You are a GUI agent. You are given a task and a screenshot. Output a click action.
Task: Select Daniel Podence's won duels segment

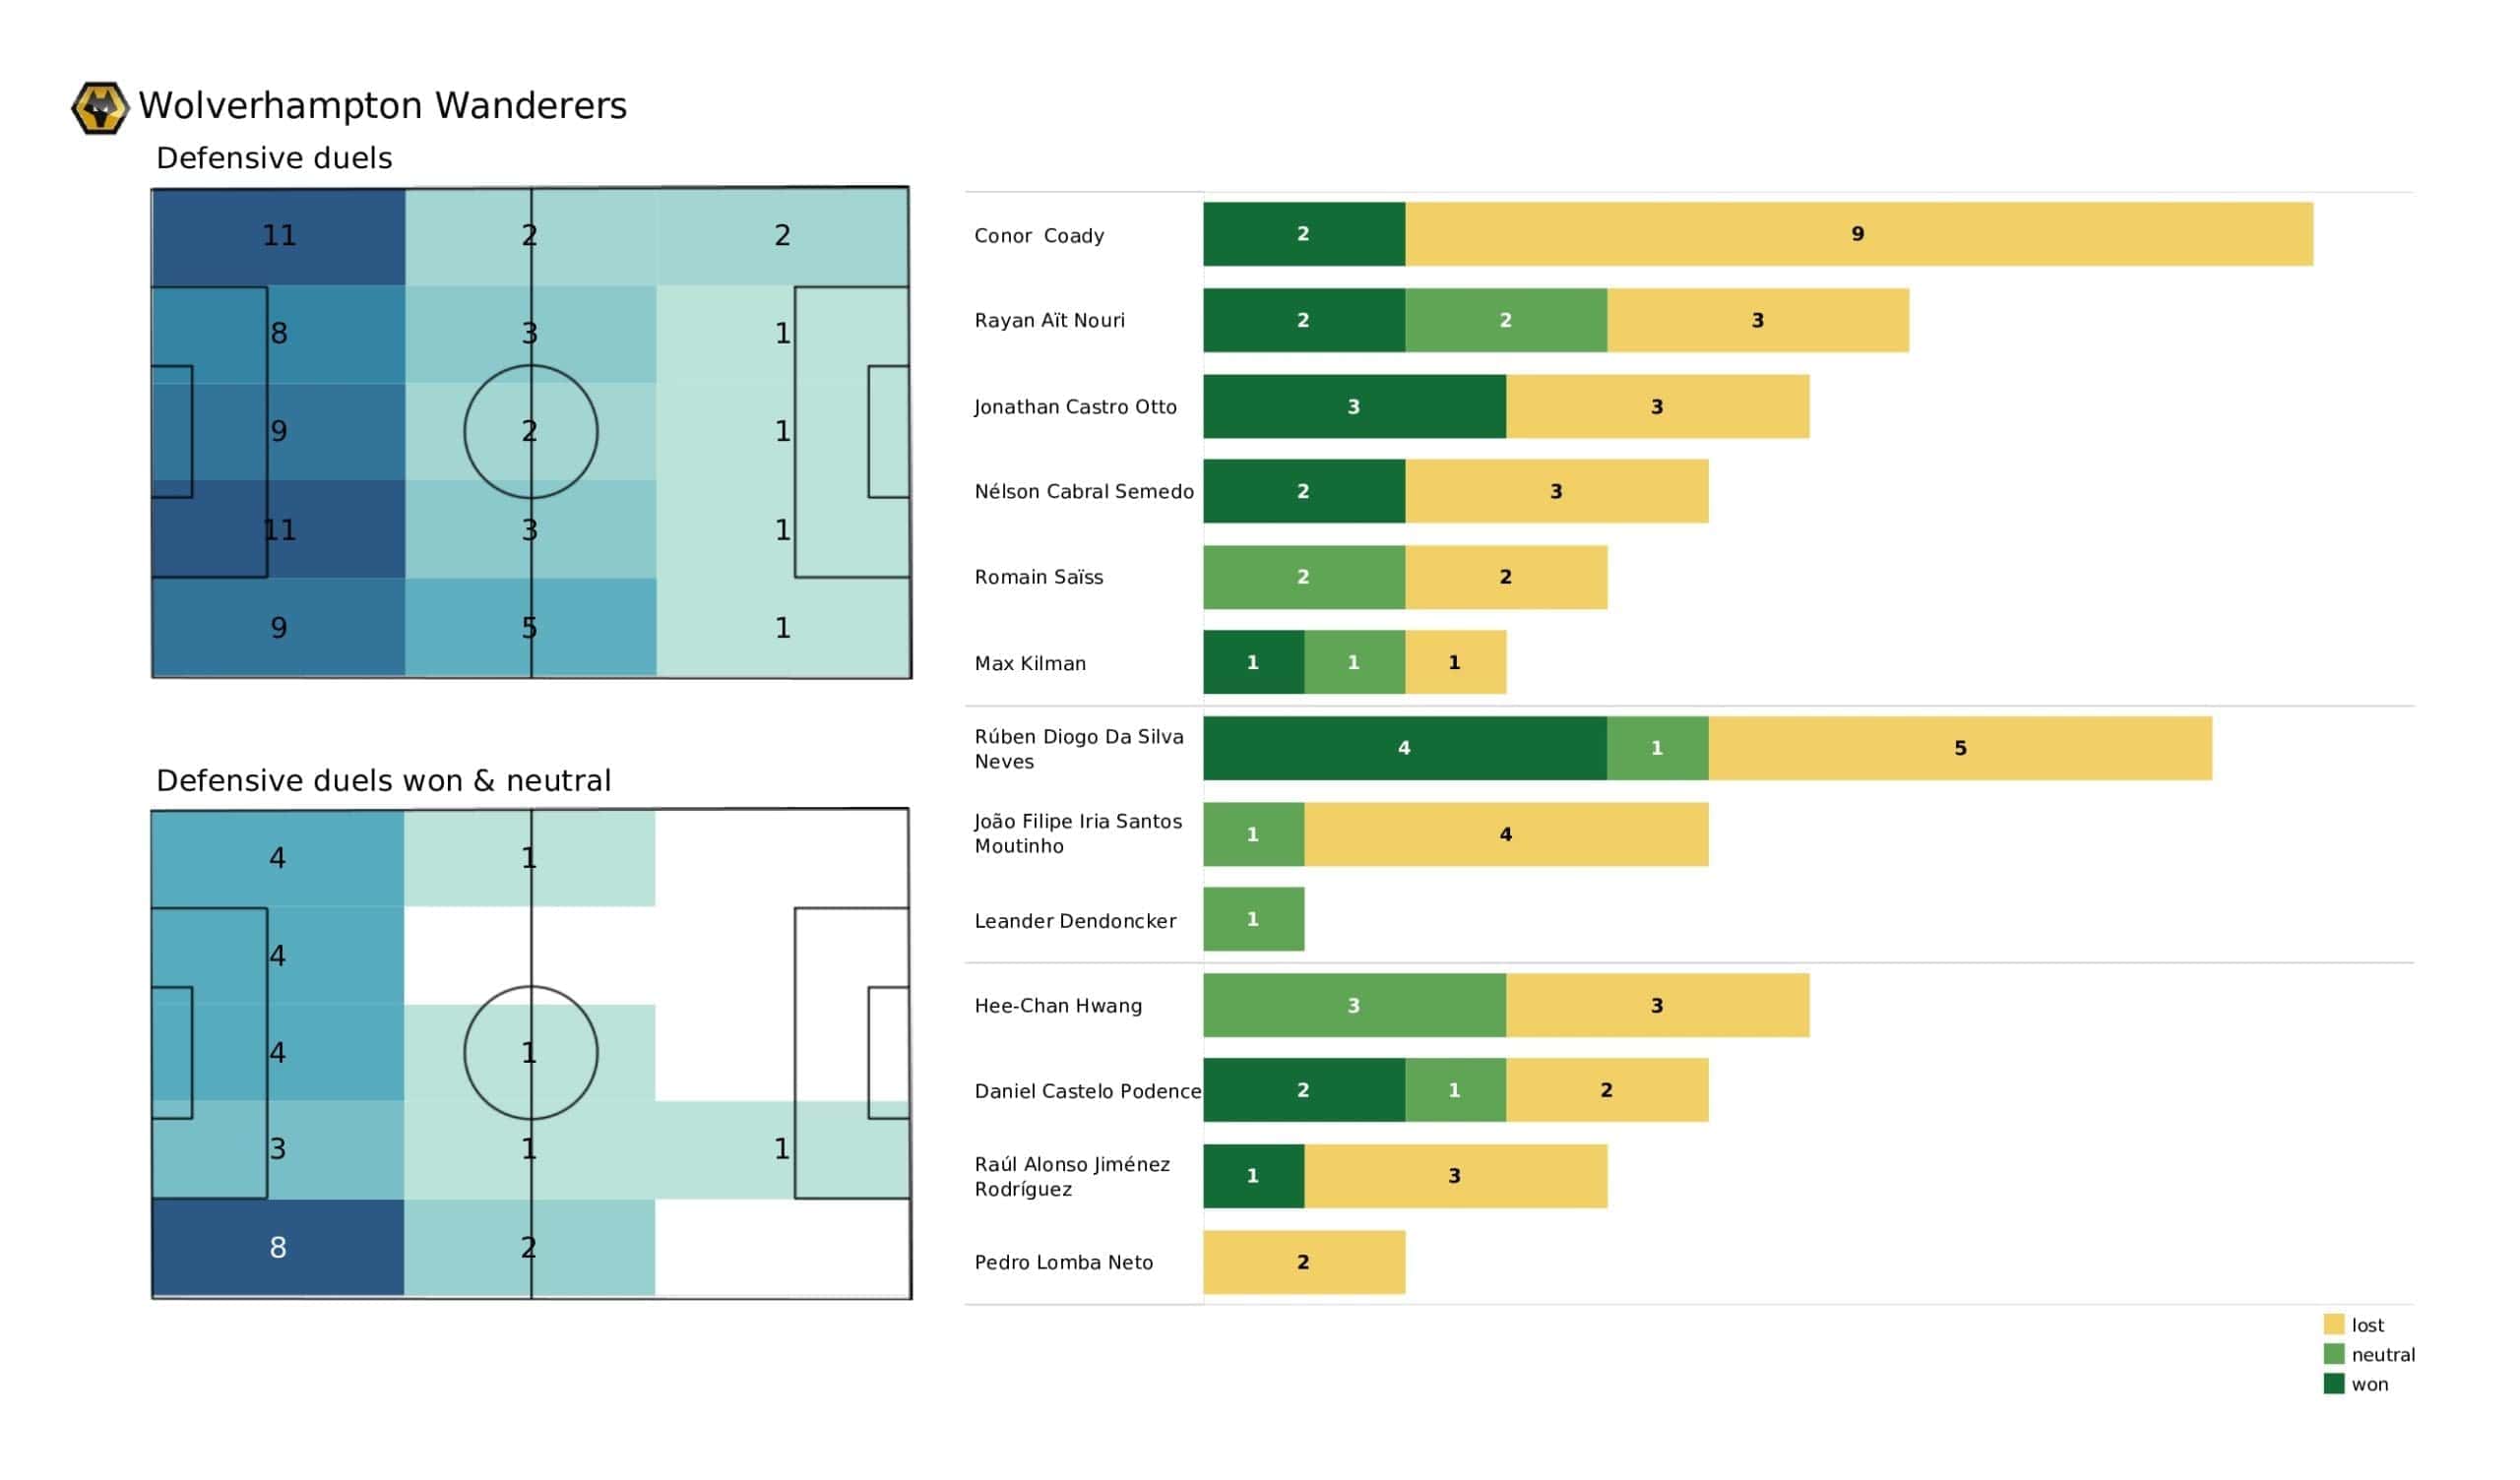(1303, 1090)
